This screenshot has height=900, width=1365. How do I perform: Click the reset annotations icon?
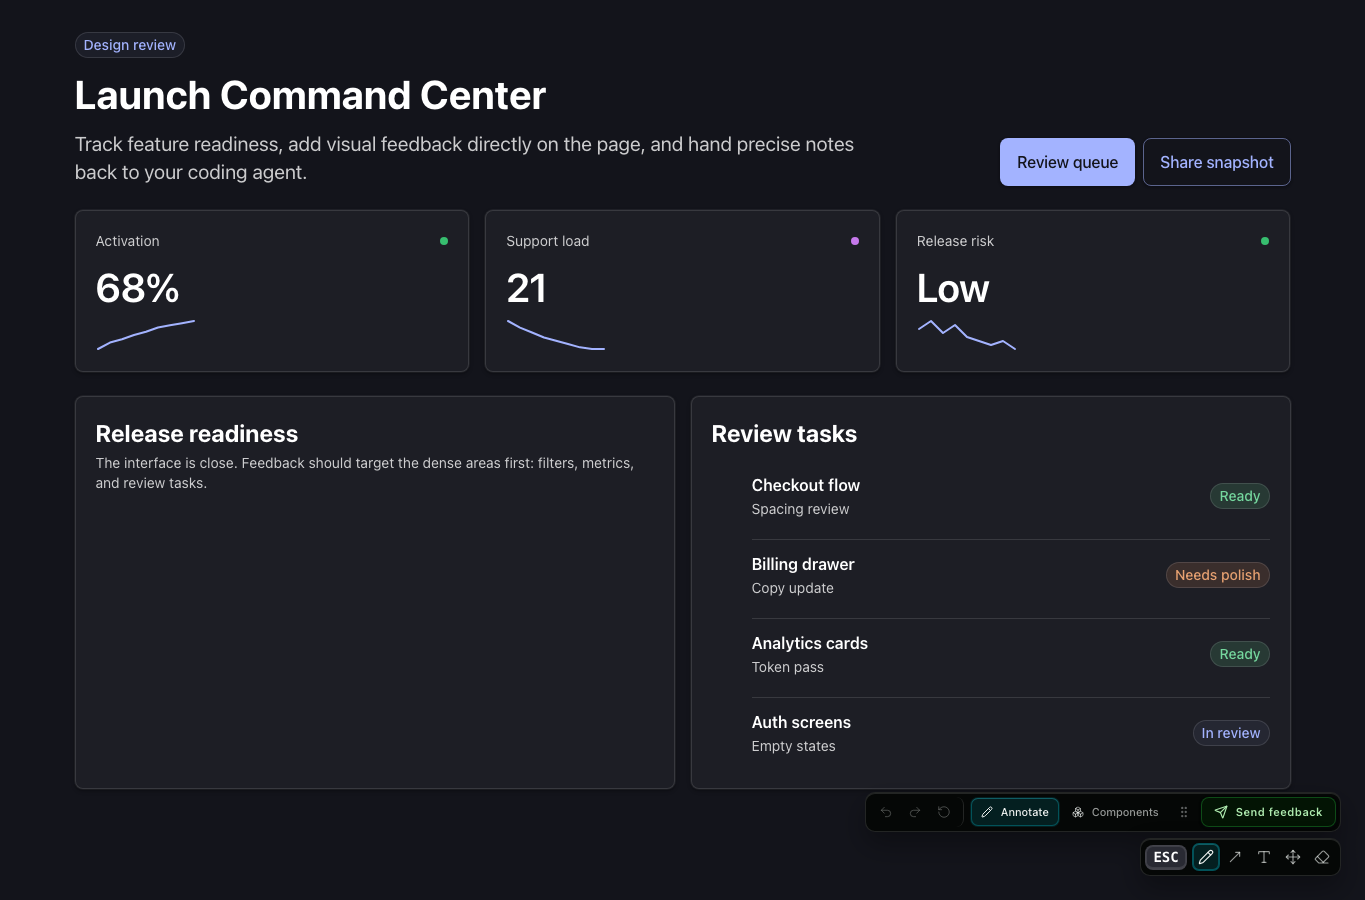(944, 812)
